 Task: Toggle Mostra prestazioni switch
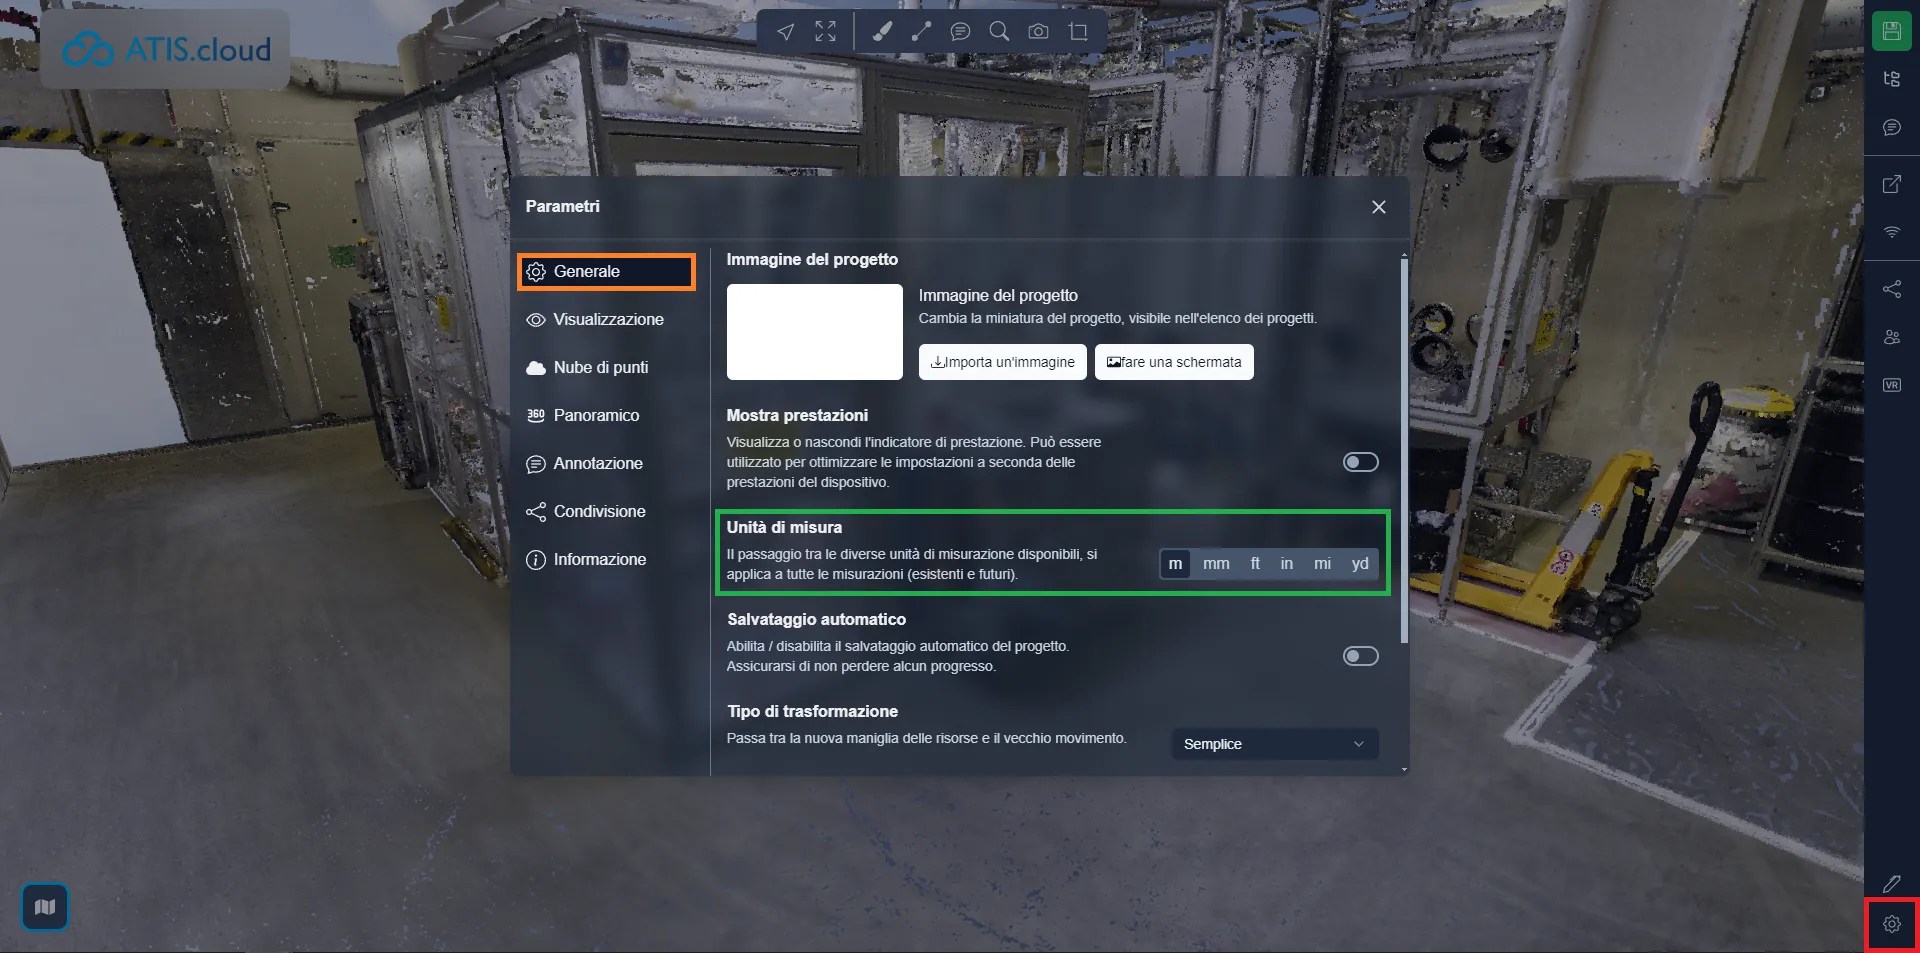[1360, 462]
